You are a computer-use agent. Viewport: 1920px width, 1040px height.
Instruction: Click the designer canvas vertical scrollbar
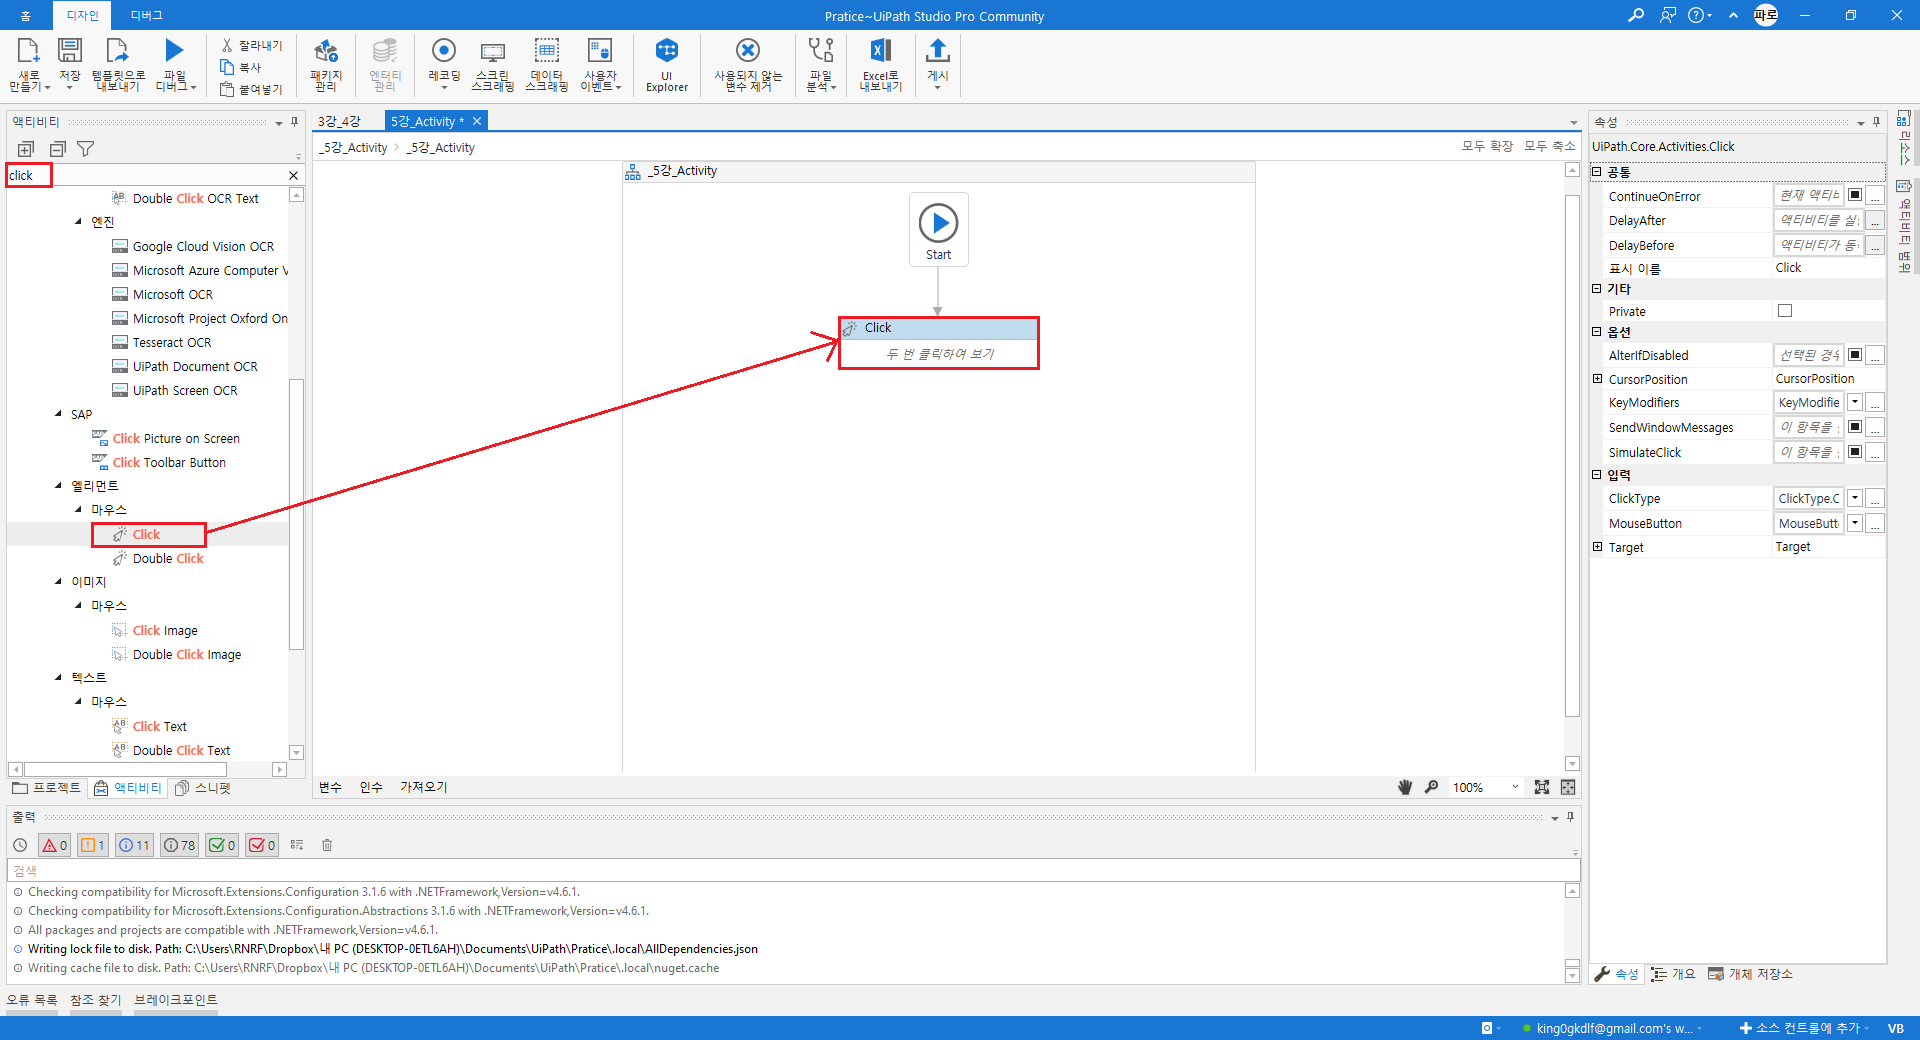(1572, 455)
